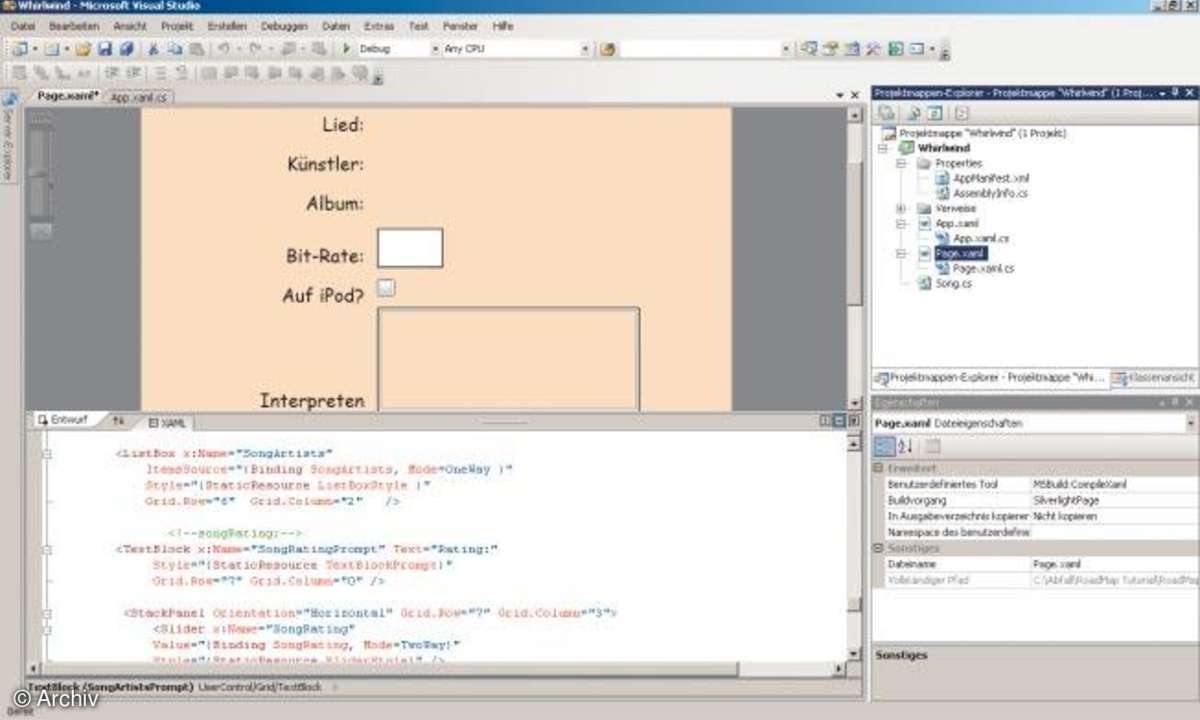Click the Copy toolbar icon
The image size is (1200, 720).
[175, 48]
